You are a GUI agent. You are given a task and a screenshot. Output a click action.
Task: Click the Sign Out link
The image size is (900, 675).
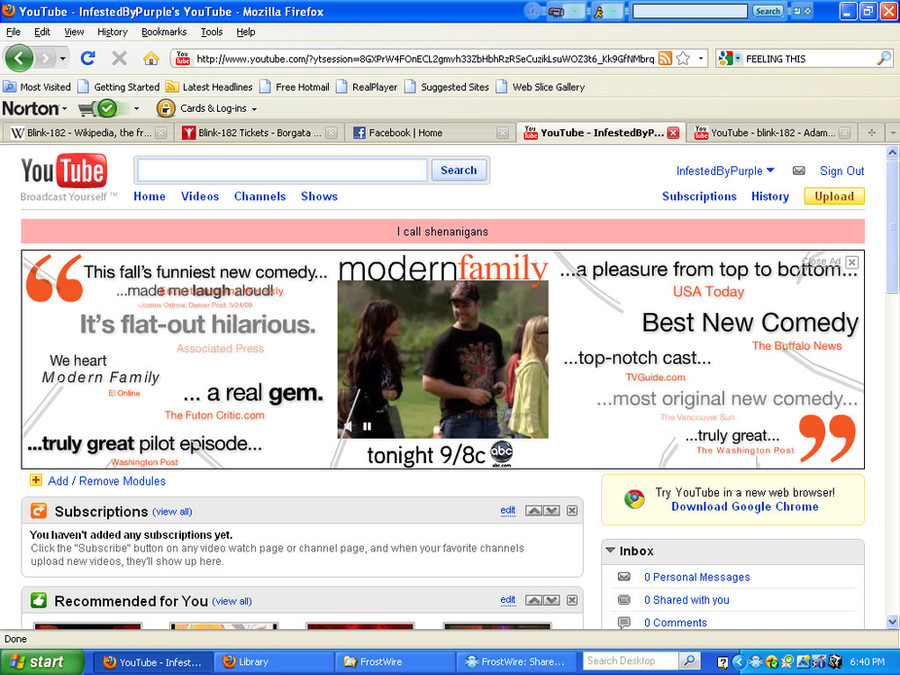click(x=841, y=170)
